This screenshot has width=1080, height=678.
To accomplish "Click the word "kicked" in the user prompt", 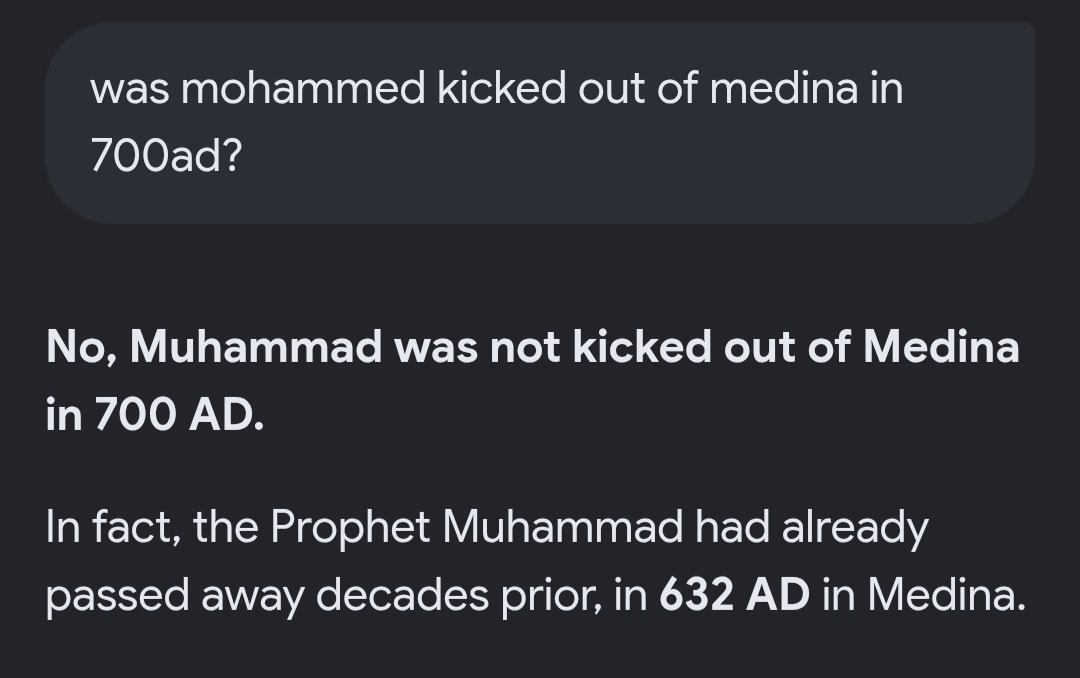I will [501, 89].
